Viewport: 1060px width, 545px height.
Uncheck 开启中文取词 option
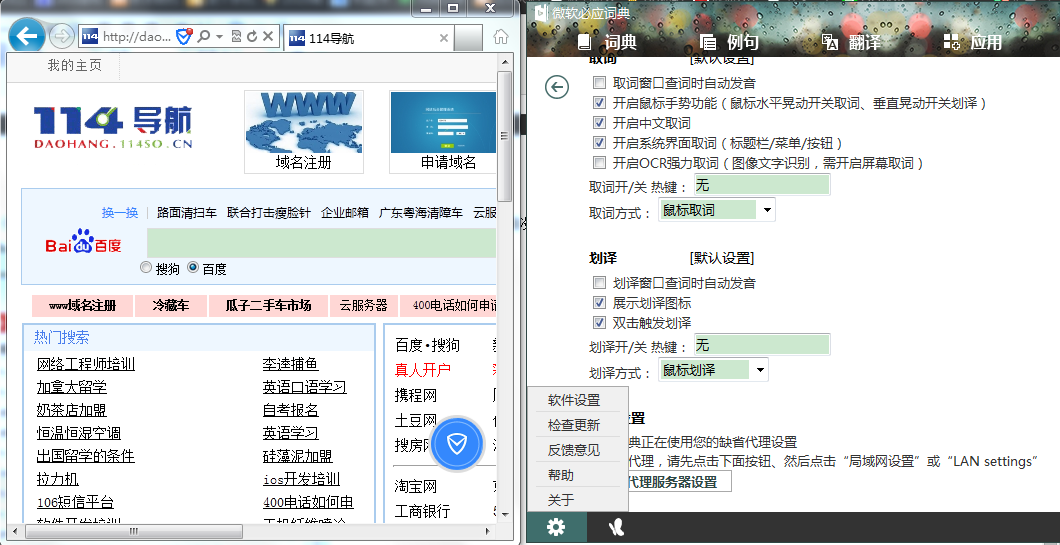coord(599,123)
